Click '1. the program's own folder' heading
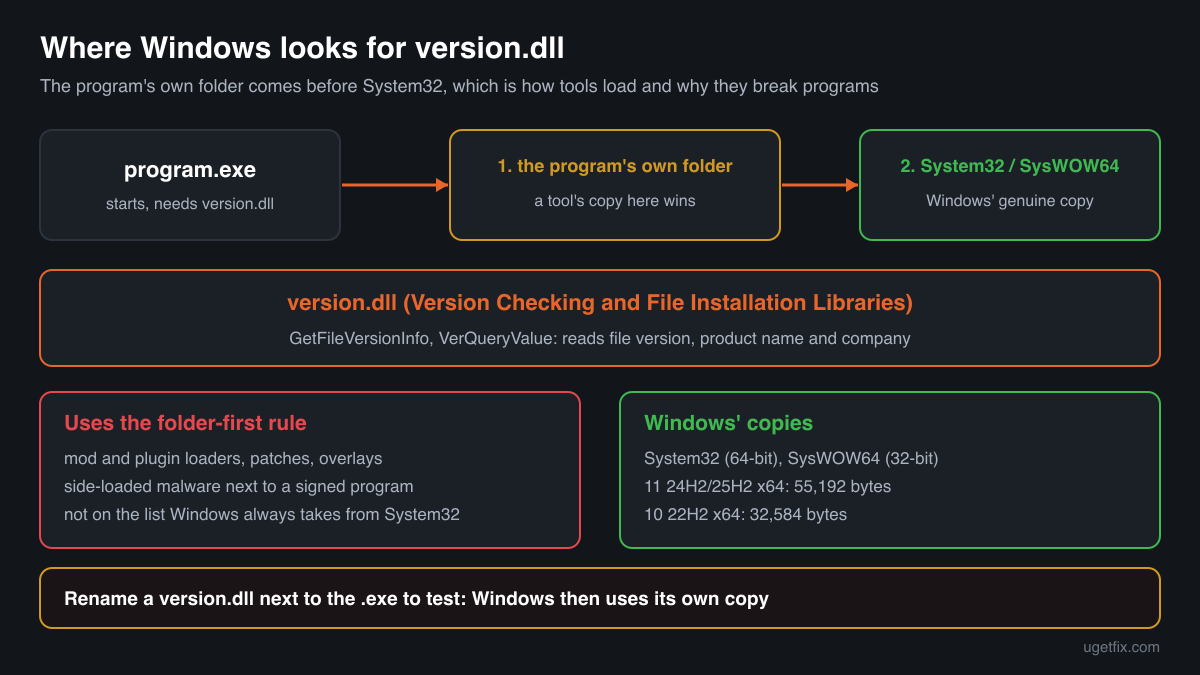The height and width of the screenshot is (675, 1200). 615,166
